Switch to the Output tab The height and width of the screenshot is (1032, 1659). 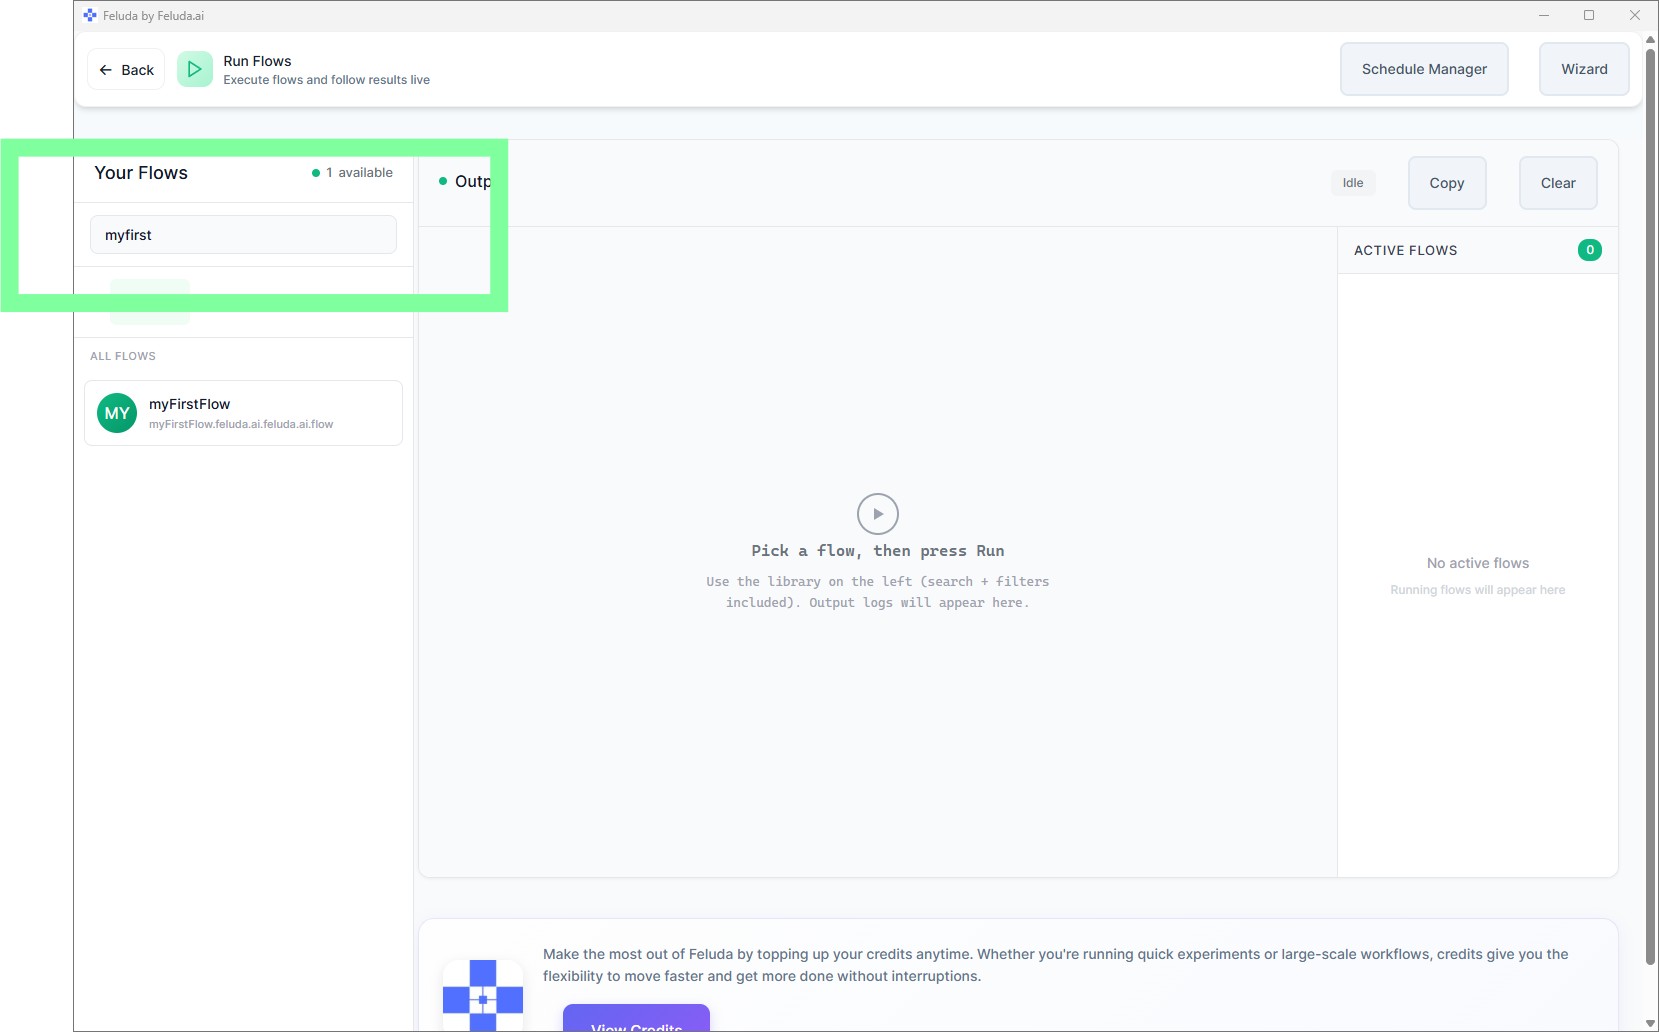click(x=475, y=181)
